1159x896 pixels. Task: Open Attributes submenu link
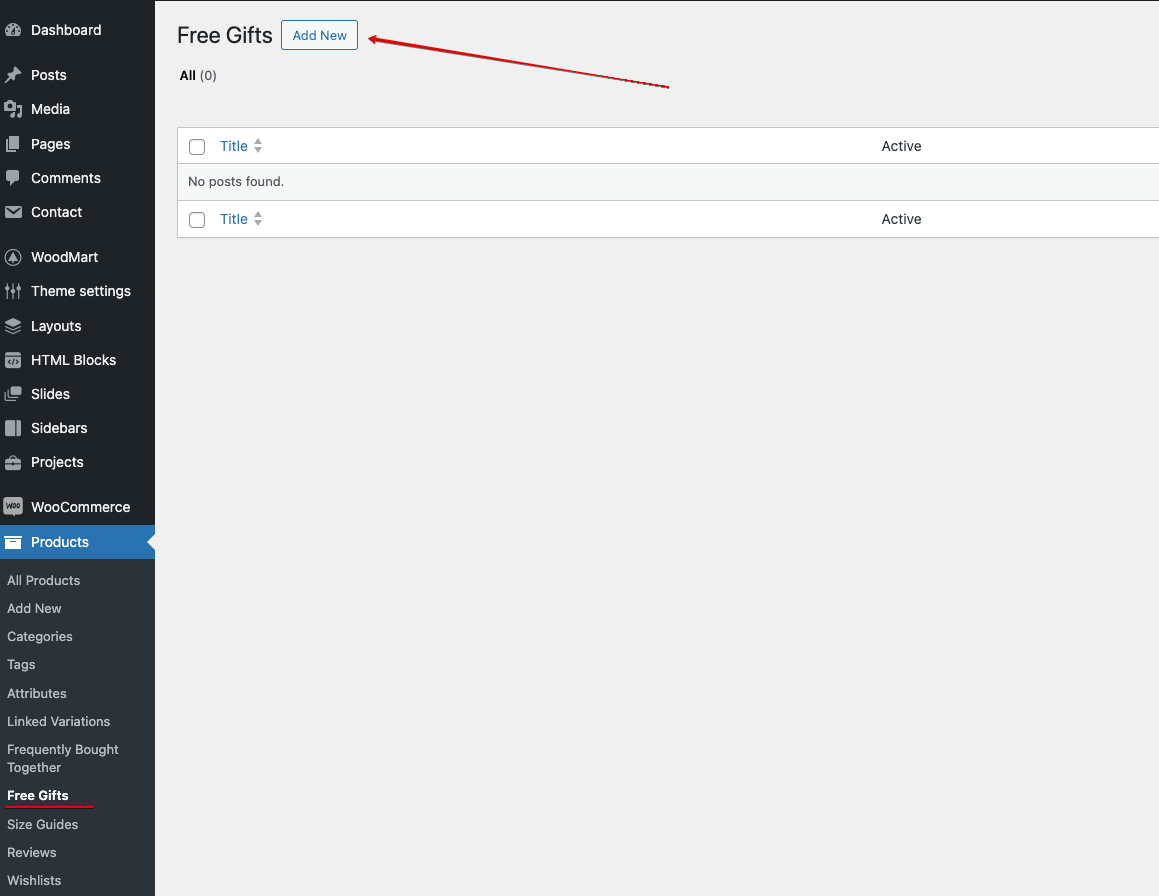click(x=37, y=693)
